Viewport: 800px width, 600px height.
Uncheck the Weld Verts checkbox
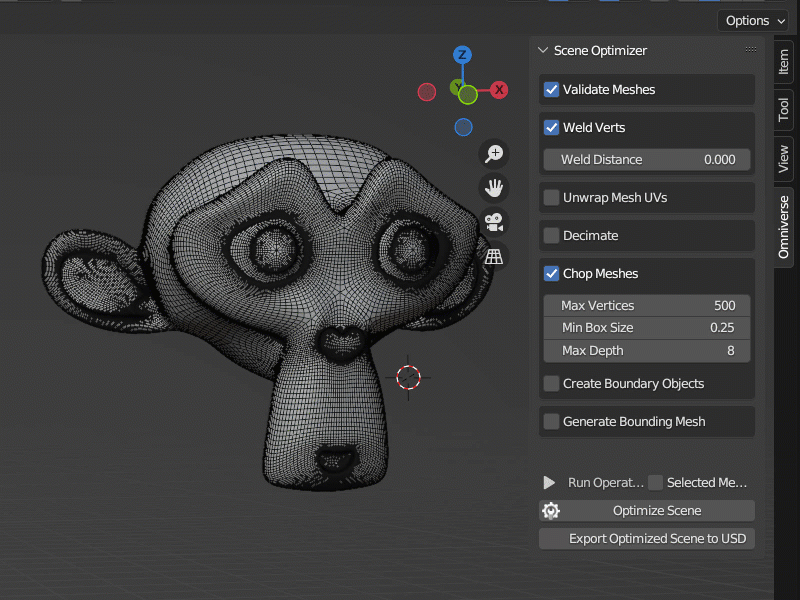(x=551, y=128)
